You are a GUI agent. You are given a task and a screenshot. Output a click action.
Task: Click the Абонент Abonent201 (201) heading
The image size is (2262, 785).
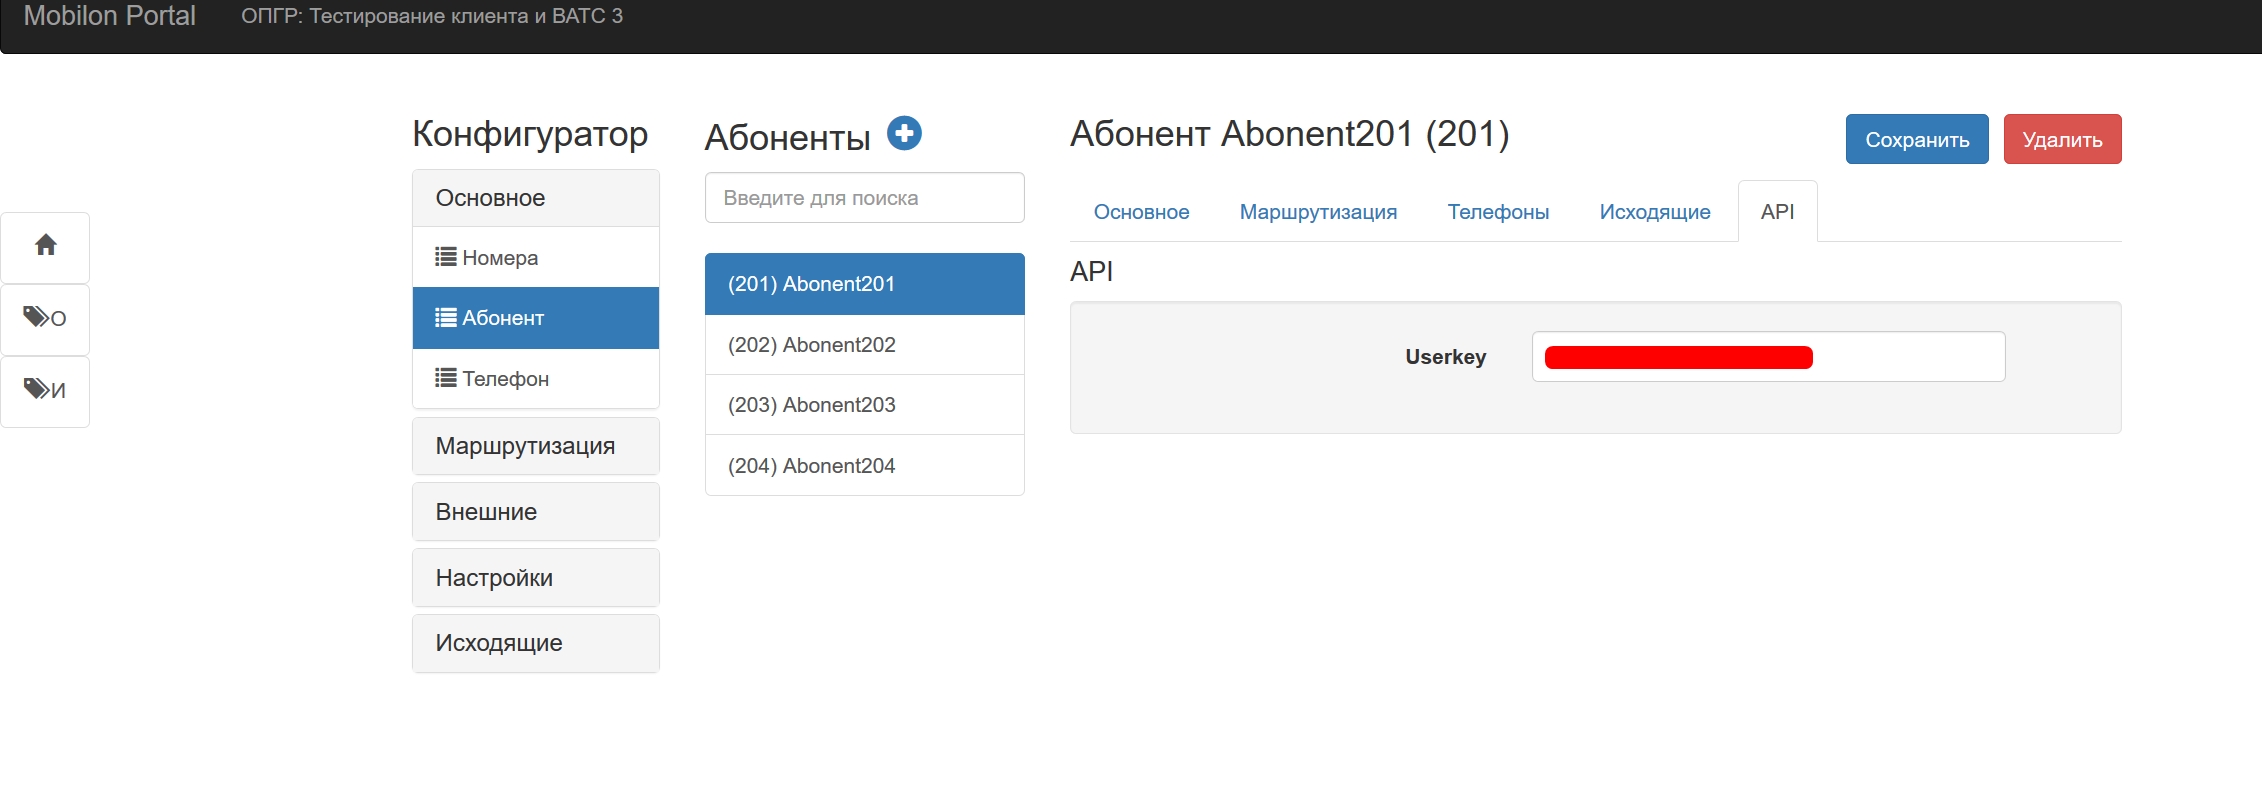[x=1290, y=134]
